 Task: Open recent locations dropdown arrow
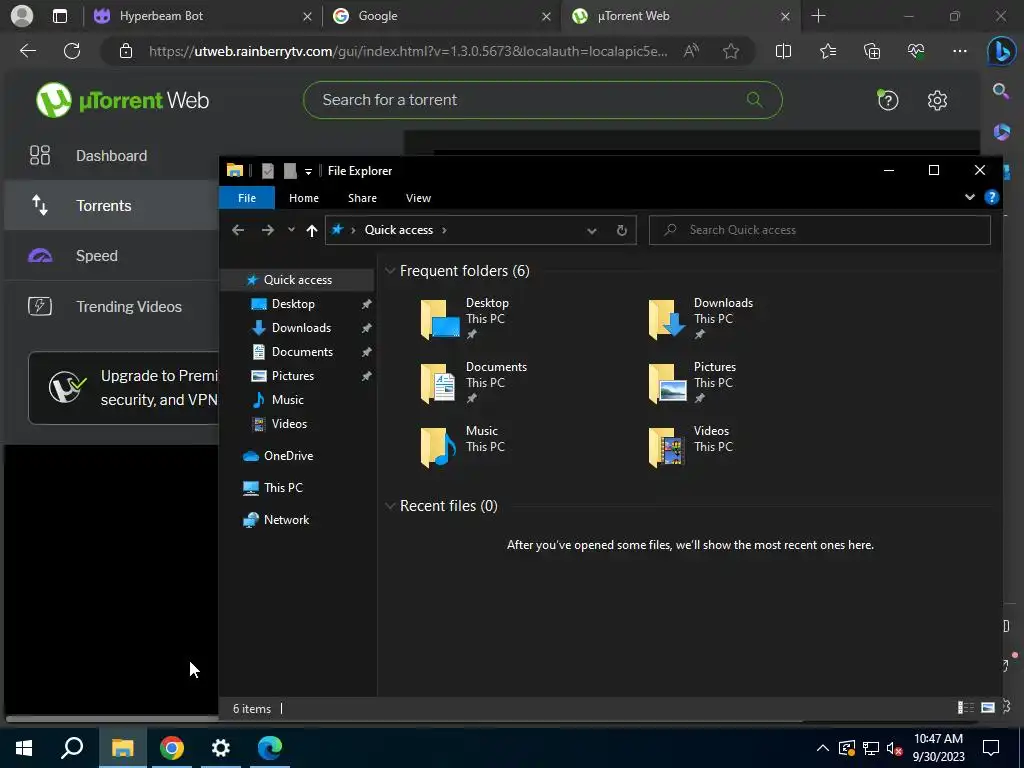click(x=291, y=229)
